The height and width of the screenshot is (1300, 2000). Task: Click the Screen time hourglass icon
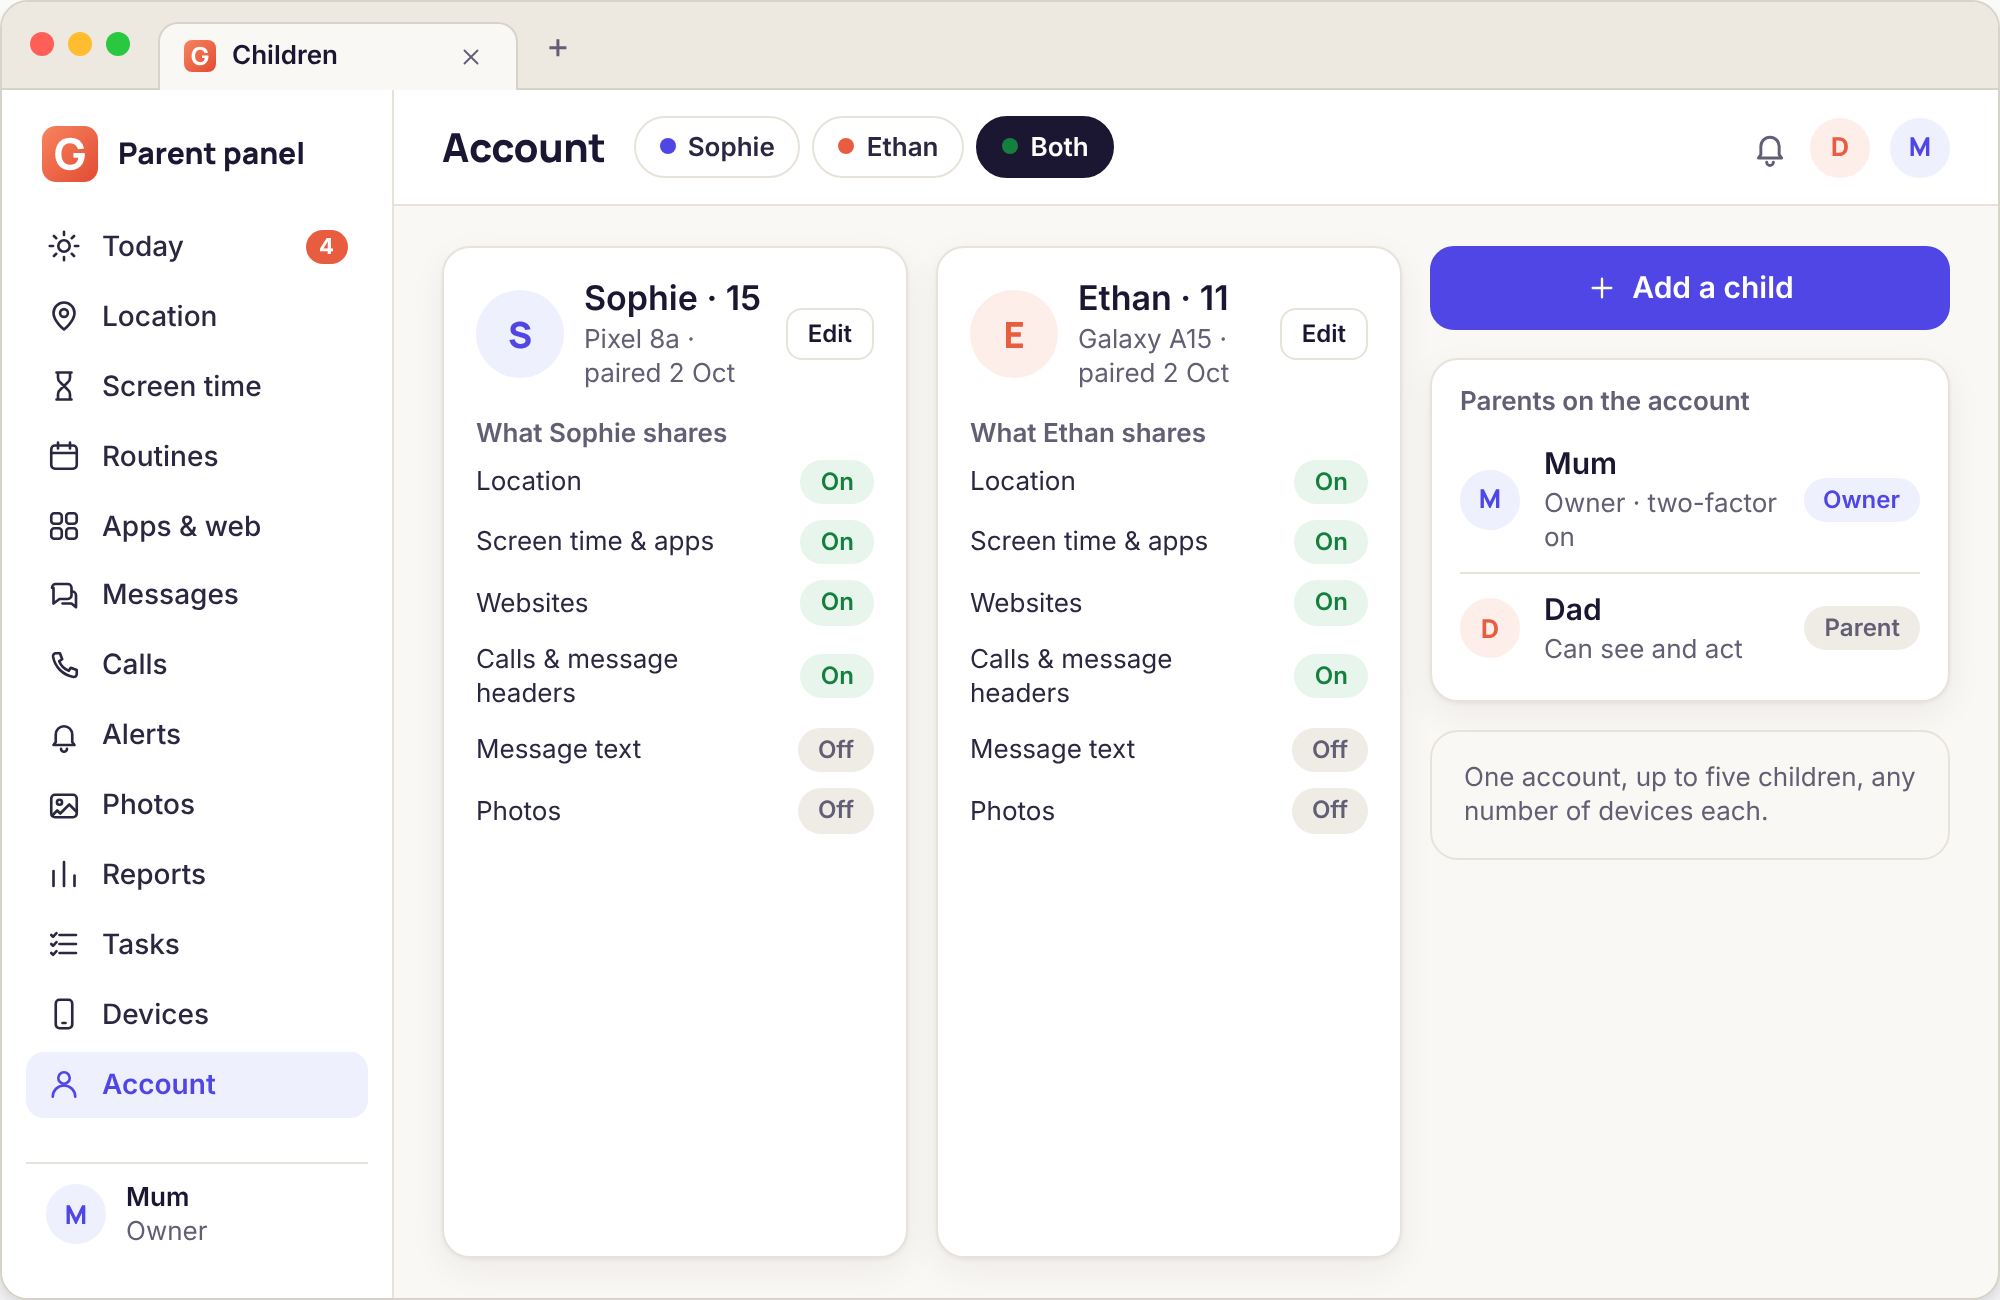coord(64,386)
